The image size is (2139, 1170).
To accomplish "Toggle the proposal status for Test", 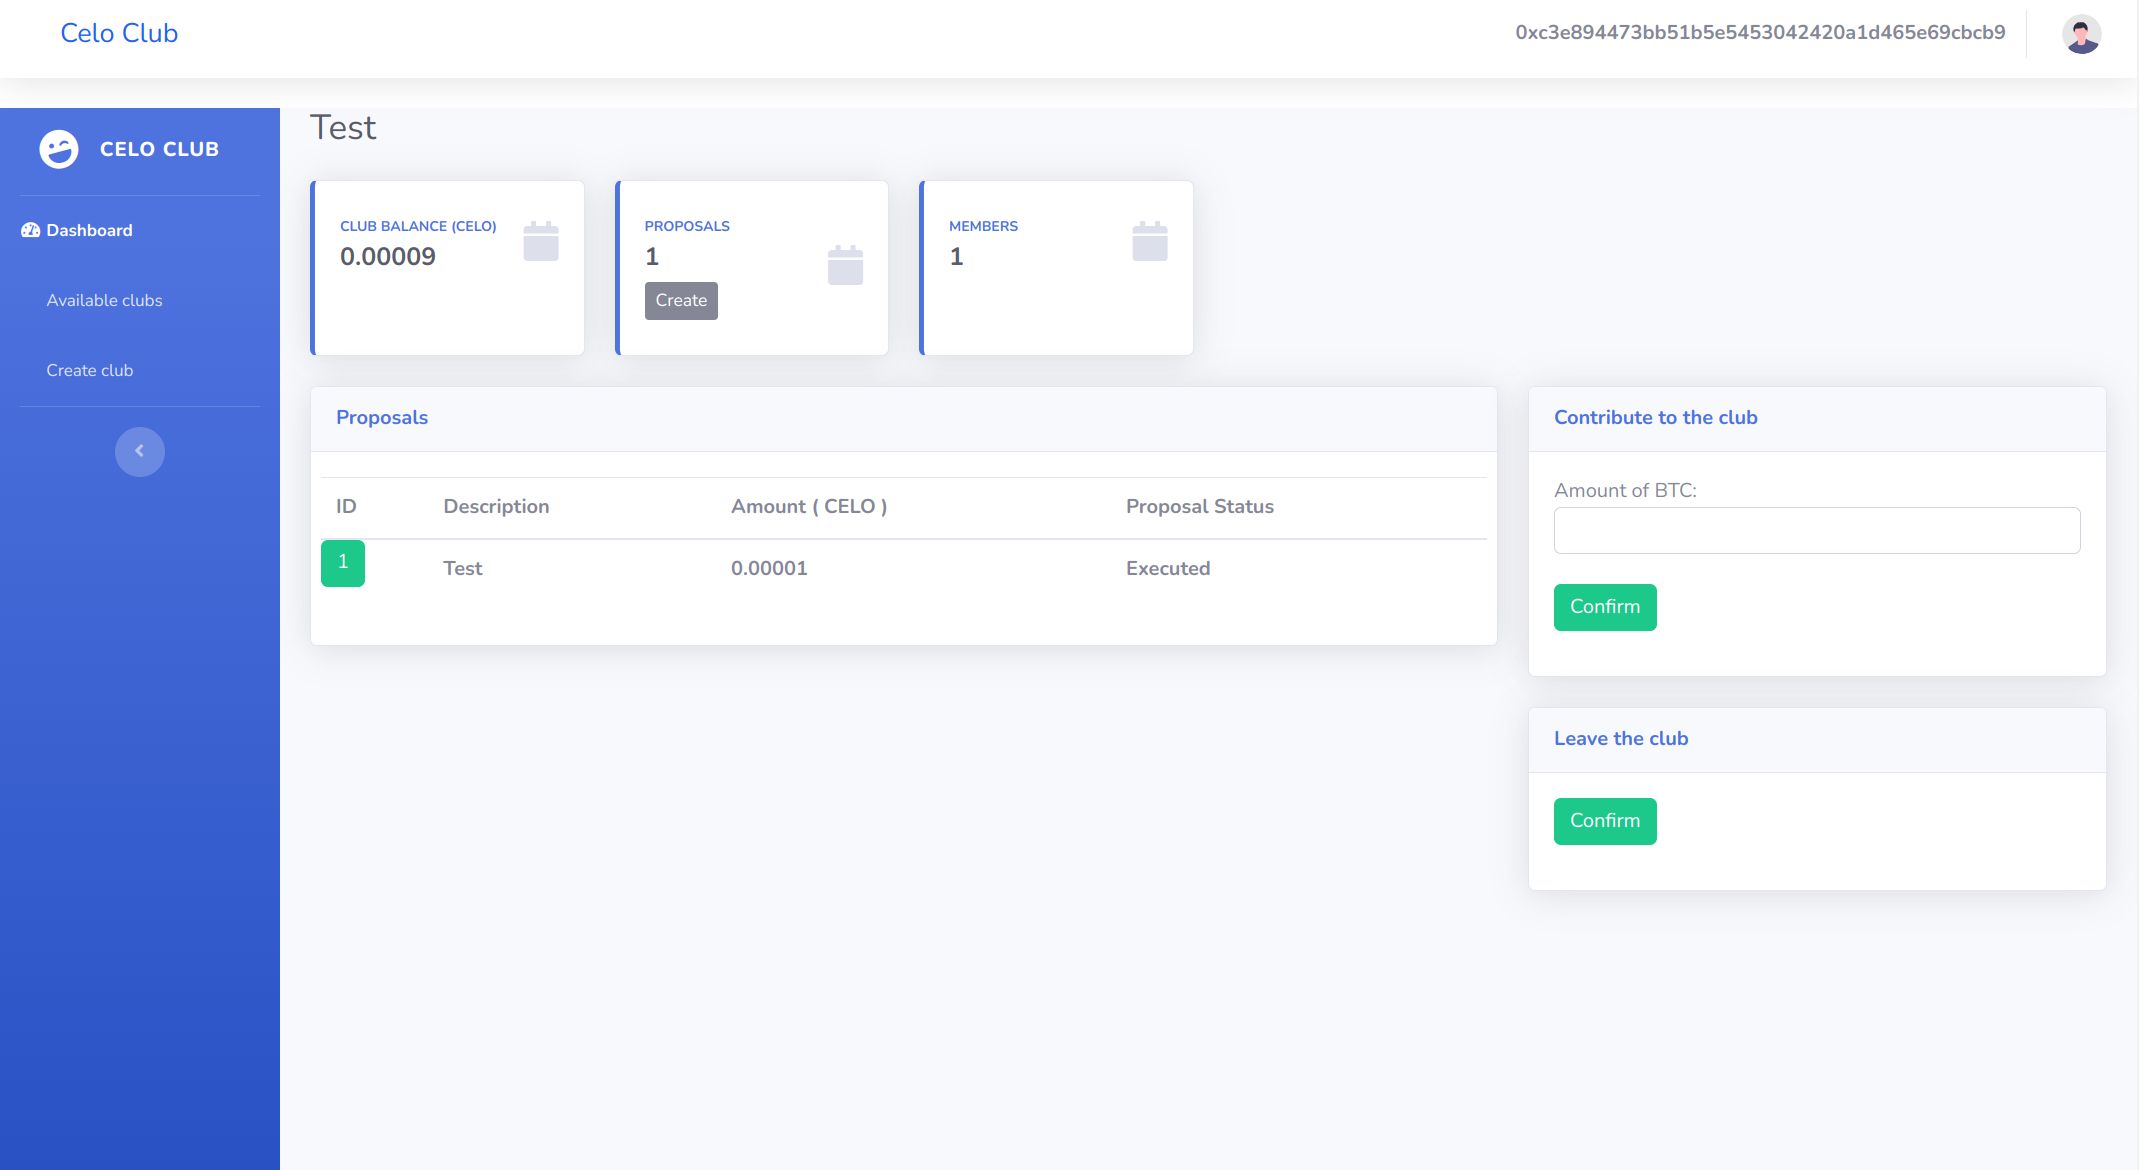I will (x=1167, y=566).
